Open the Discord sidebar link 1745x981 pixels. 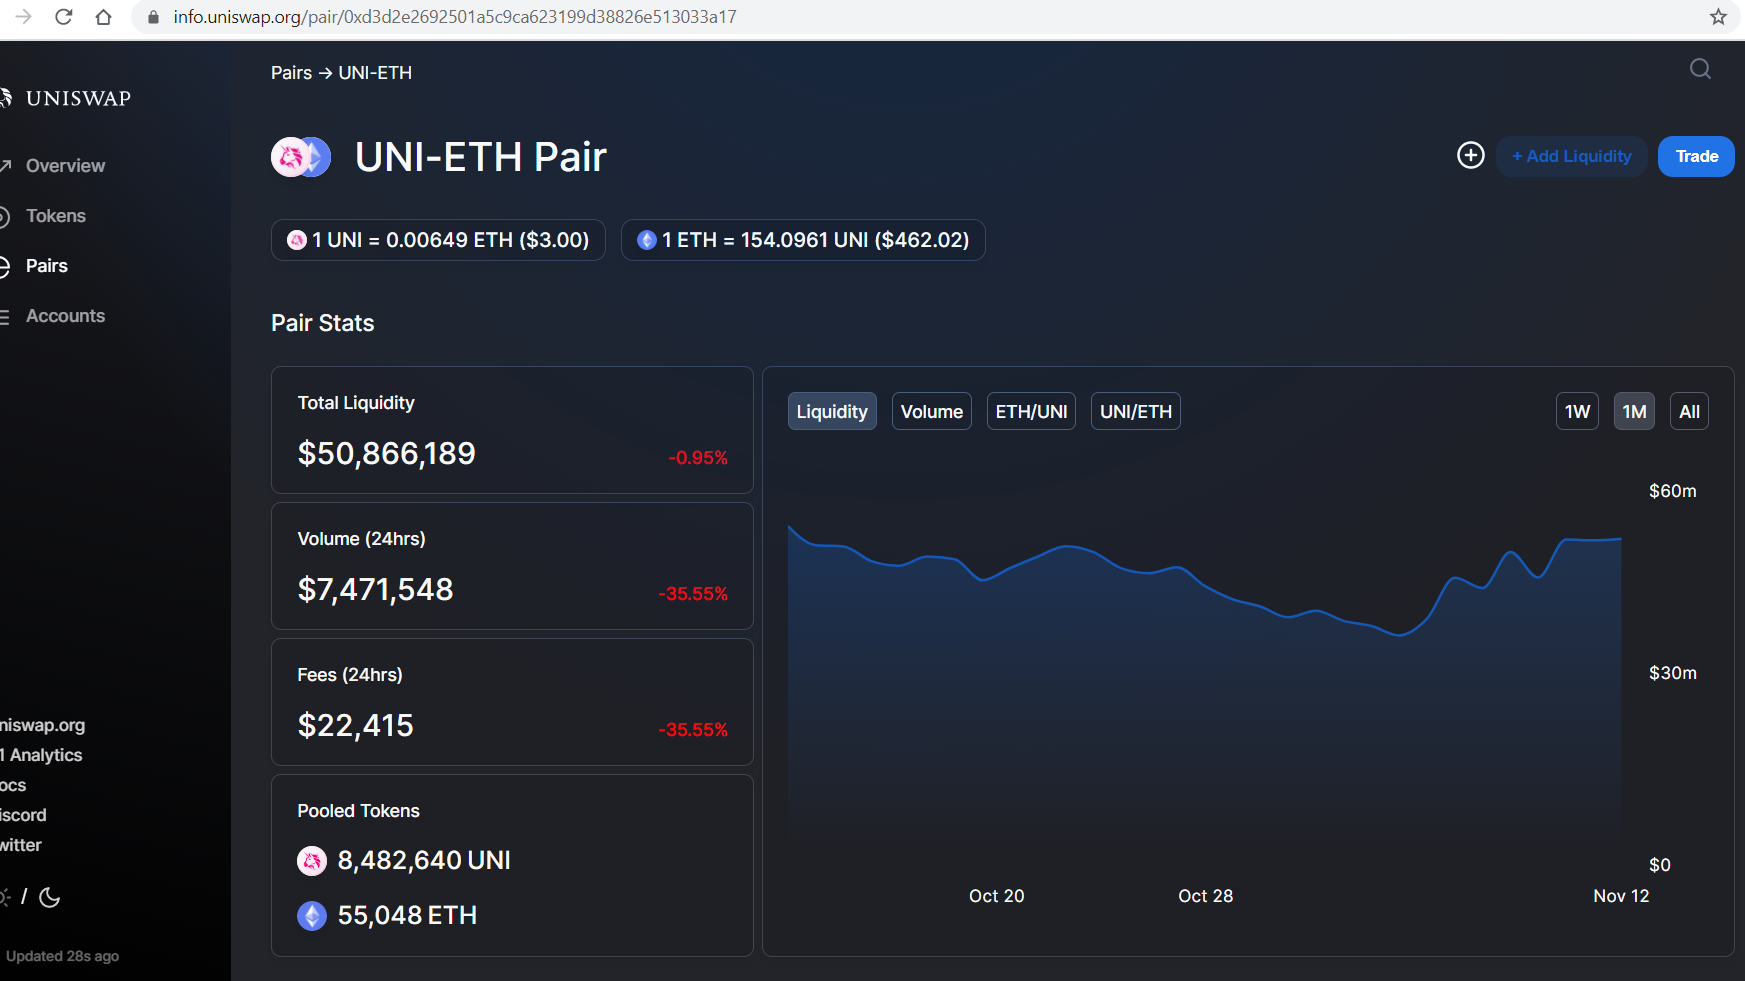tap(23, 815)
